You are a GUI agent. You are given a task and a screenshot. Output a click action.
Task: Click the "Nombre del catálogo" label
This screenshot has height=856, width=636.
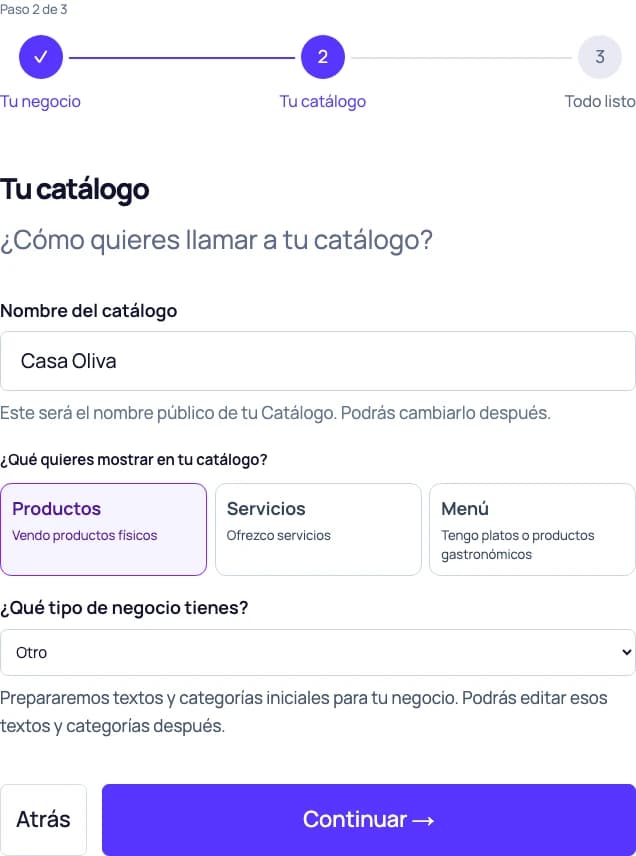pyautogui.click(x=88, y=311)
